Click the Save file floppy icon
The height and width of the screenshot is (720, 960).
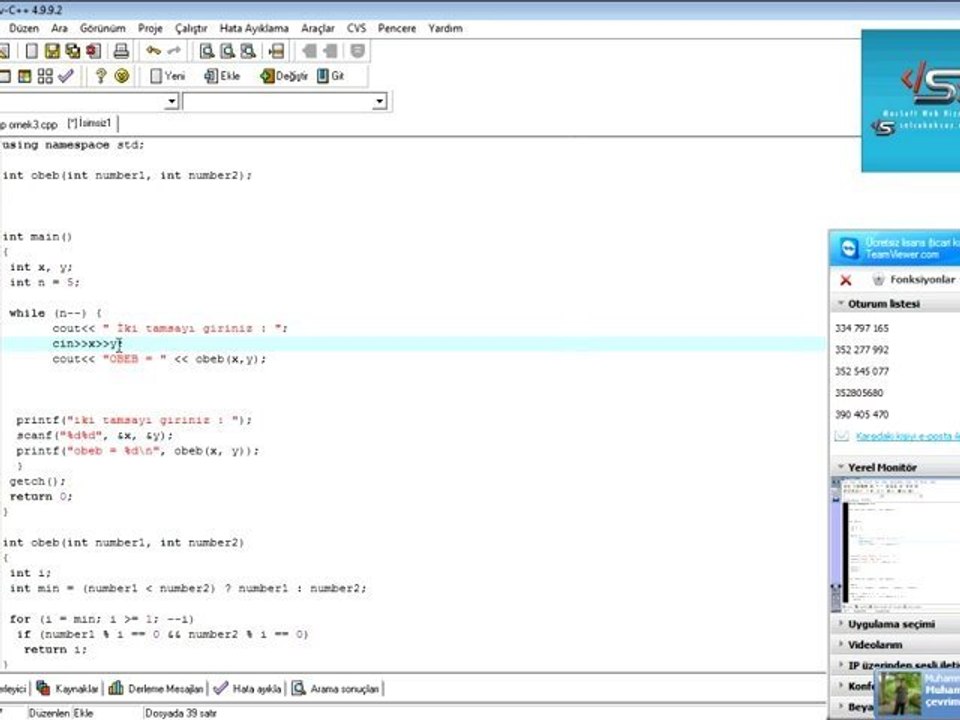click(x=52, y=51)
